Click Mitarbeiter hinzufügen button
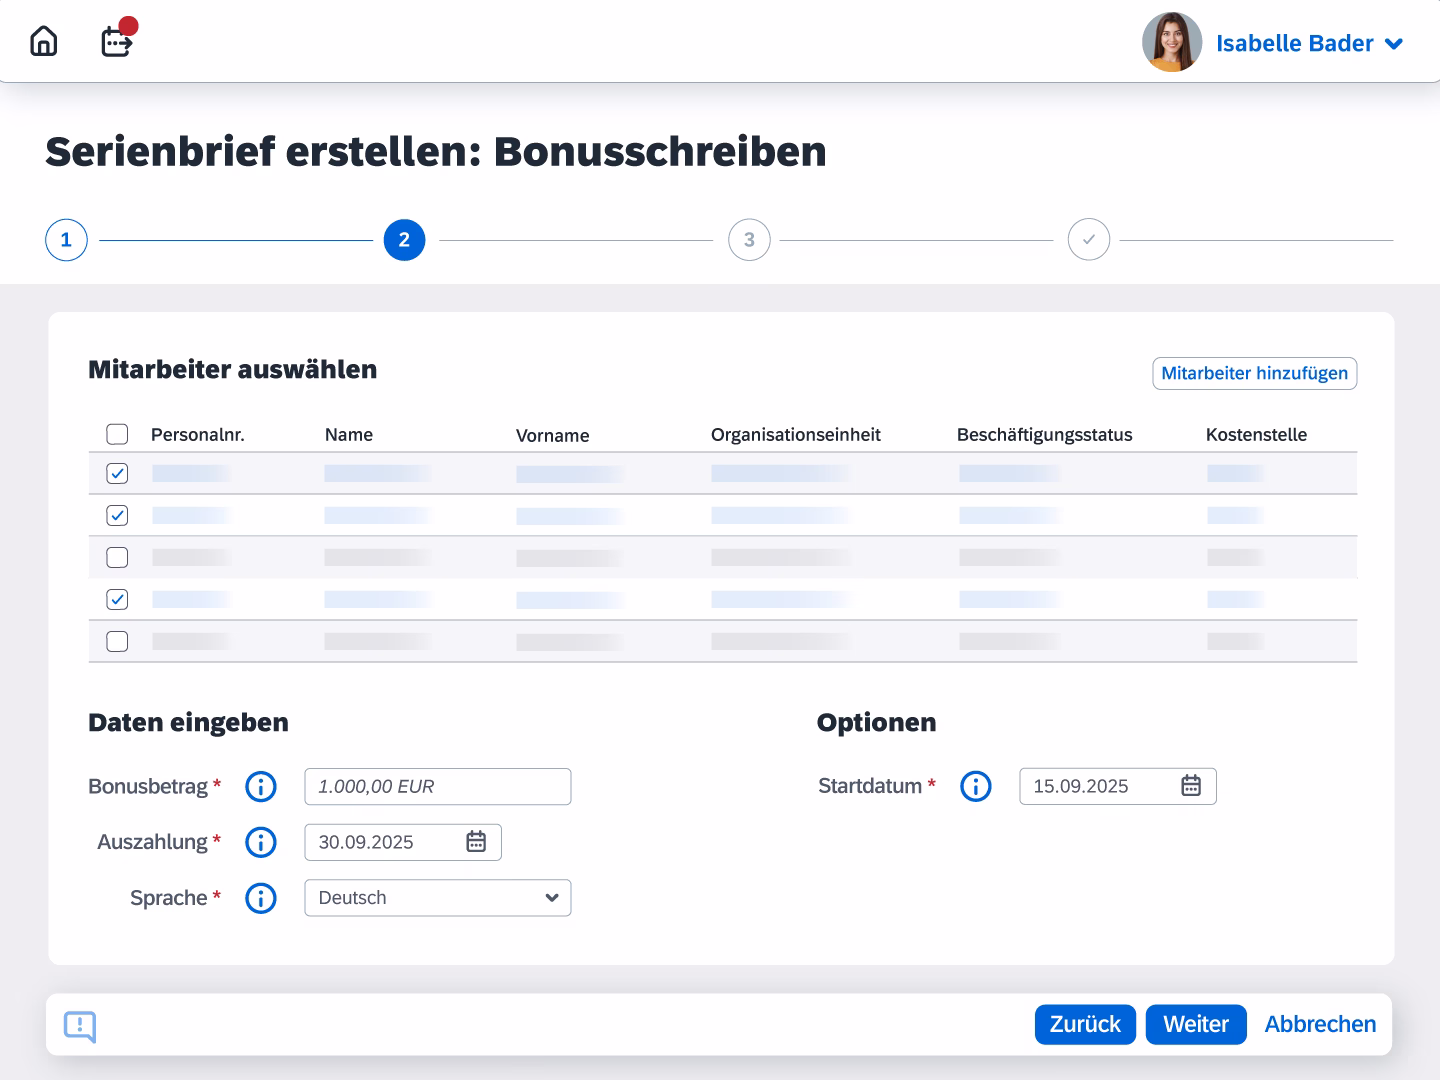 pos(1255,373)
